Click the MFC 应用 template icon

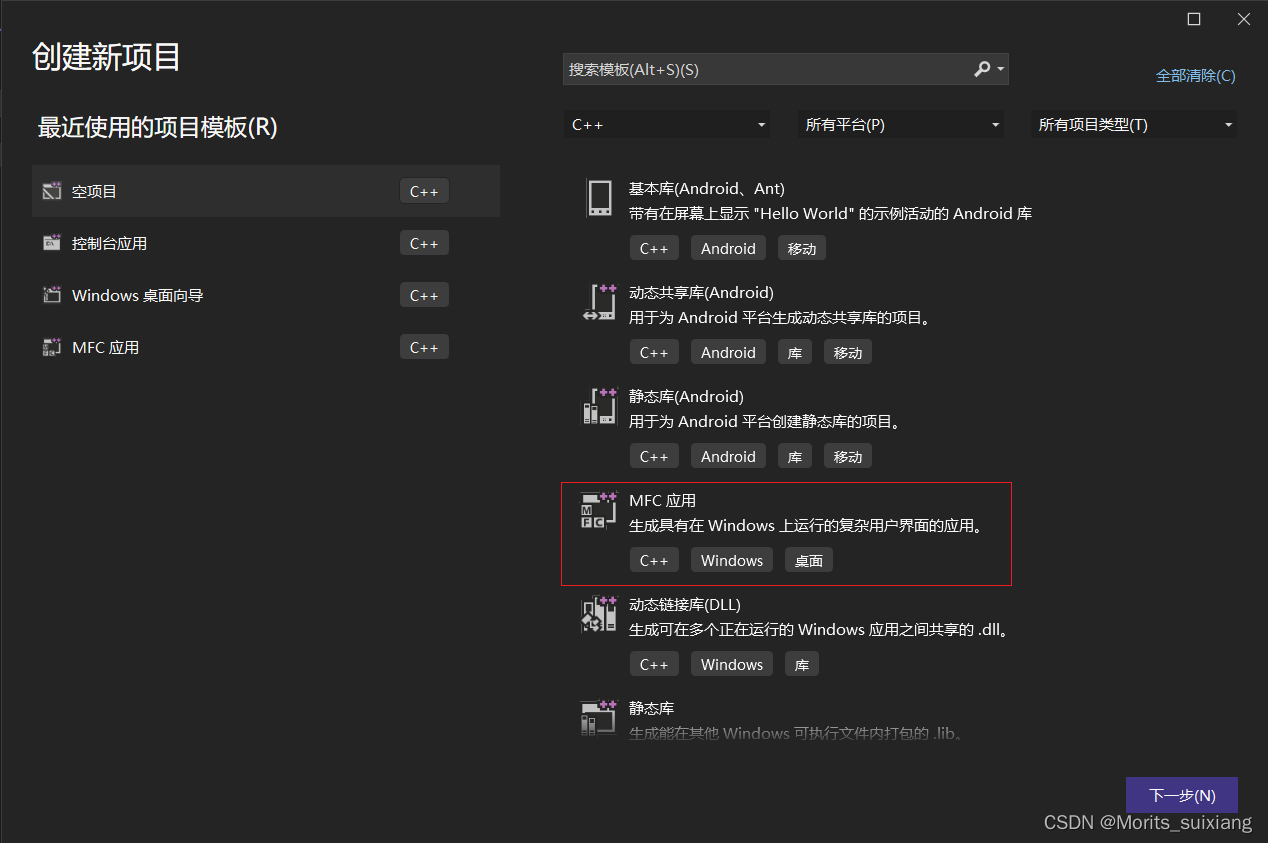click(599, 510)
